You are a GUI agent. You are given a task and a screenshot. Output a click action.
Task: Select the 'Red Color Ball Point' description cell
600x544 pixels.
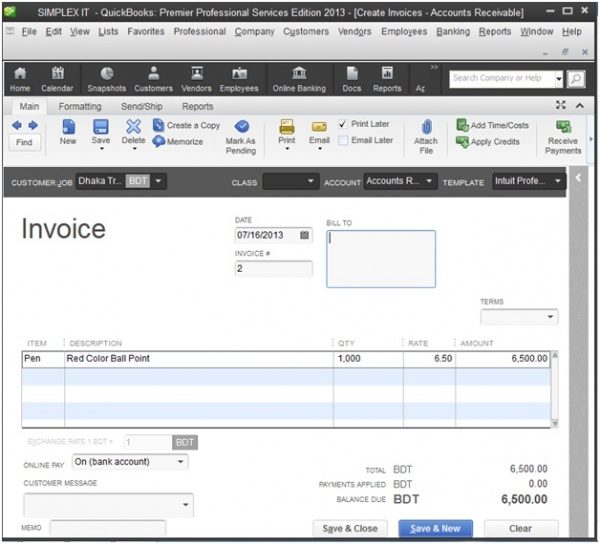click(199, 359)
